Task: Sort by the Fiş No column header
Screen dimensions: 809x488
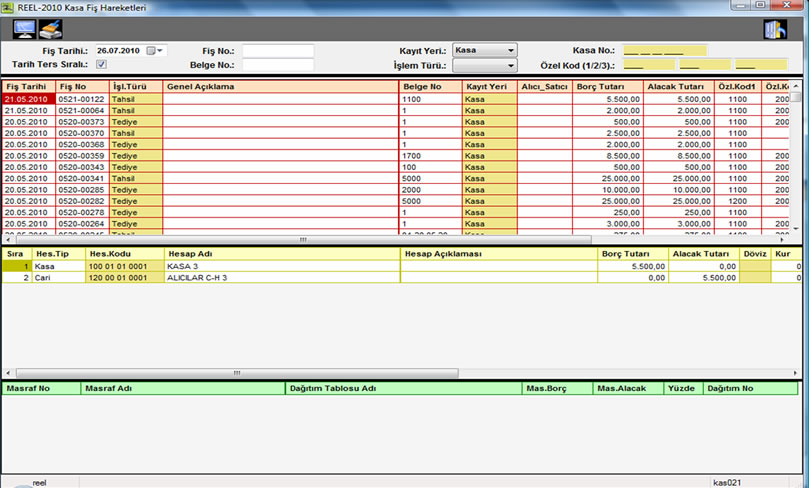Action: point(82,87)
